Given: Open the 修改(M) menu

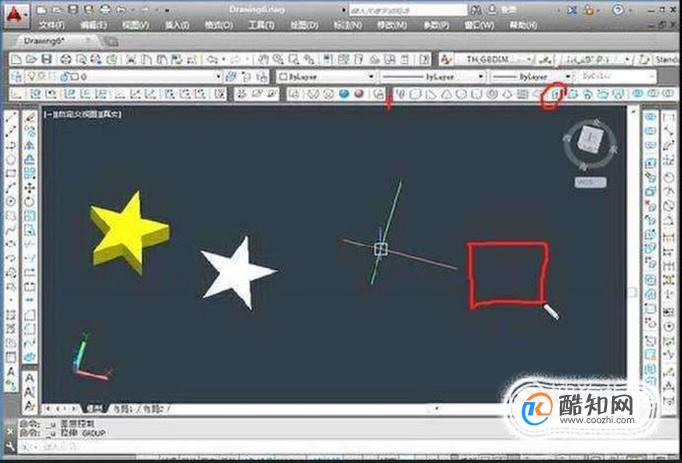Looking at the screenshot, I should 392,25.
